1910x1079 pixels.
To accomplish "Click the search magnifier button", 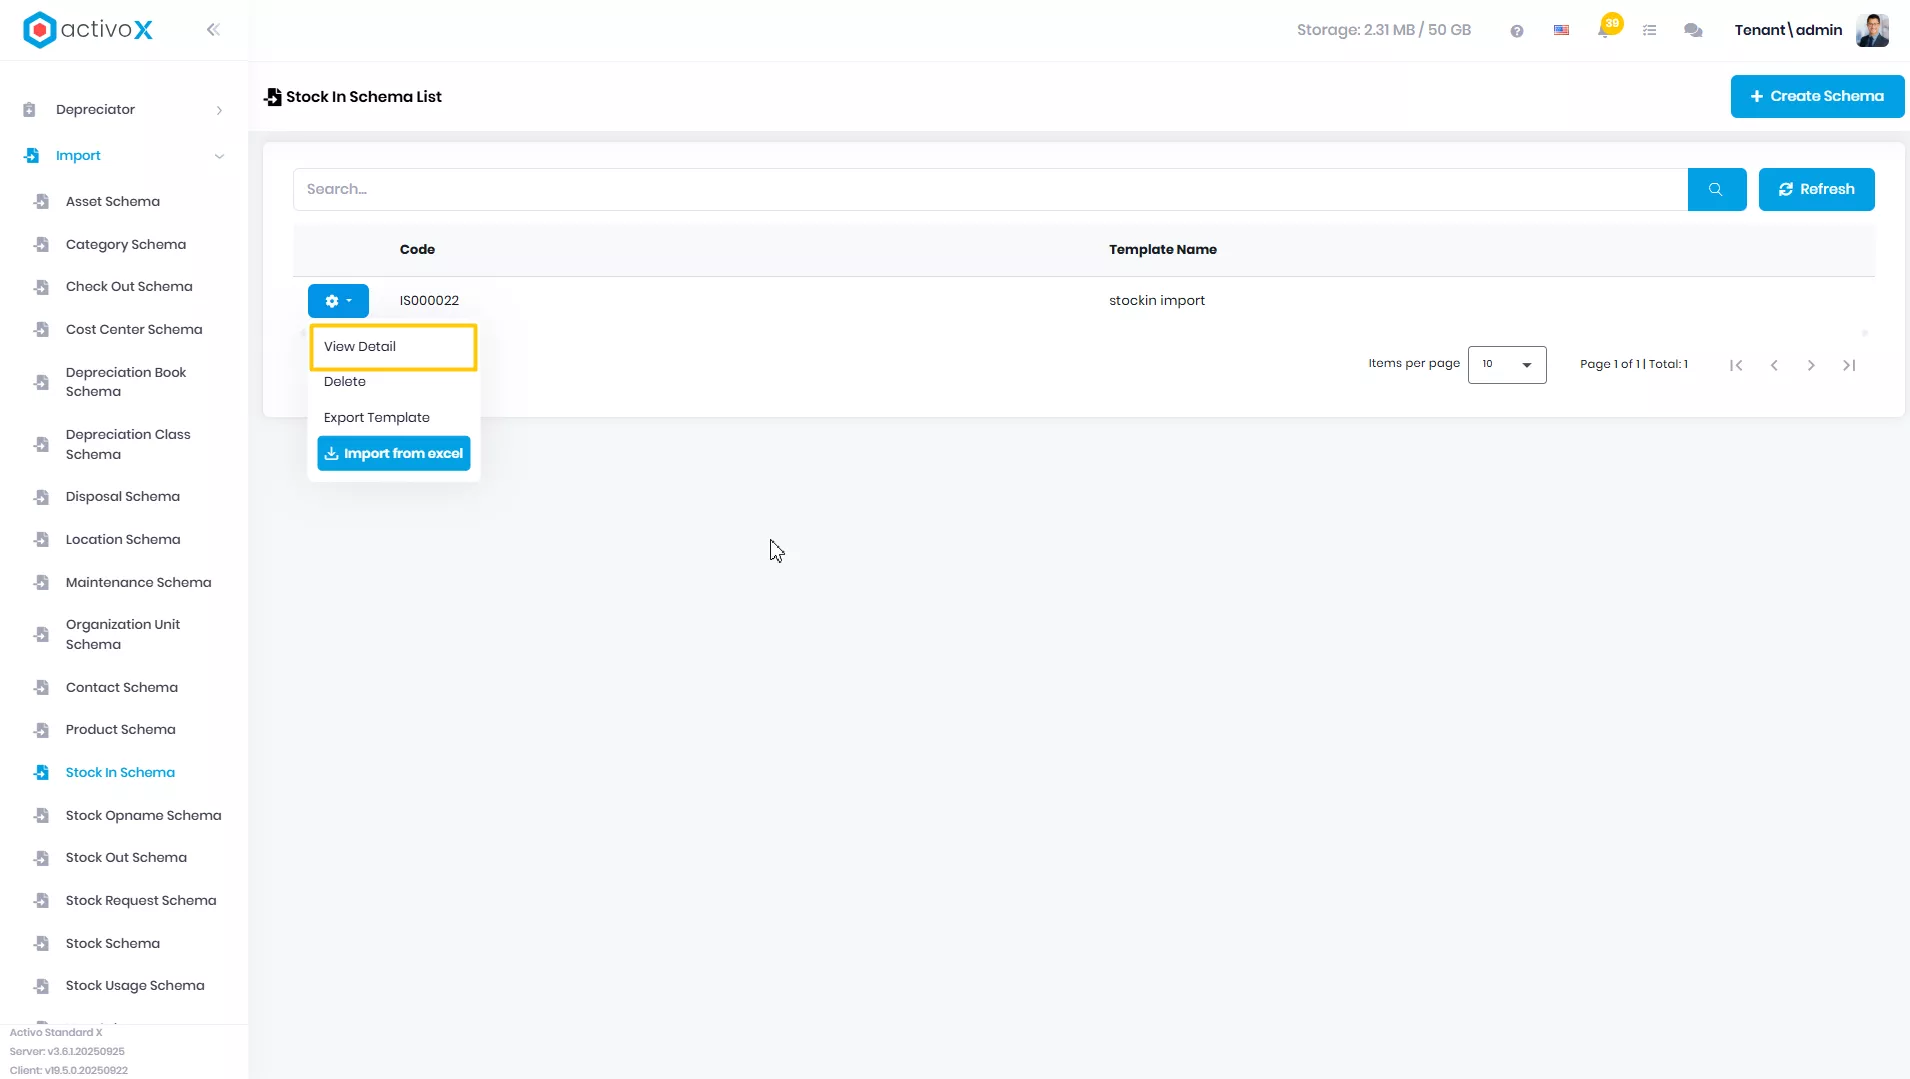I will click(x=1716, y=189).
